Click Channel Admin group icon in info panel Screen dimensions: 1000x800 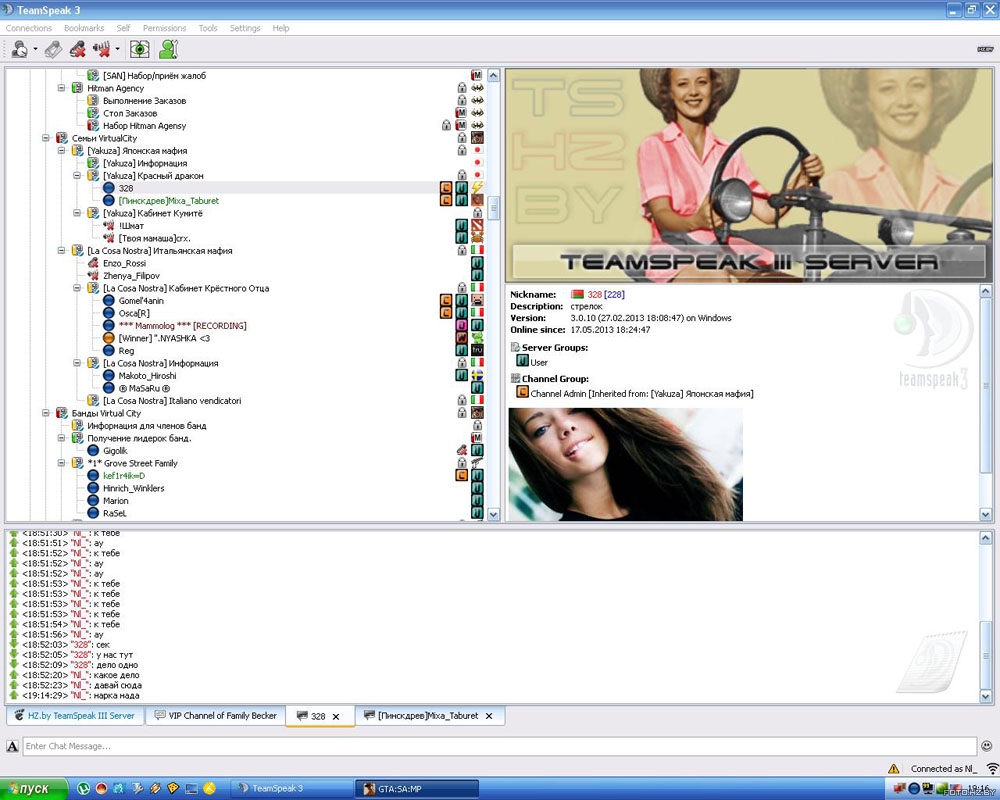[x=522, y=392]
